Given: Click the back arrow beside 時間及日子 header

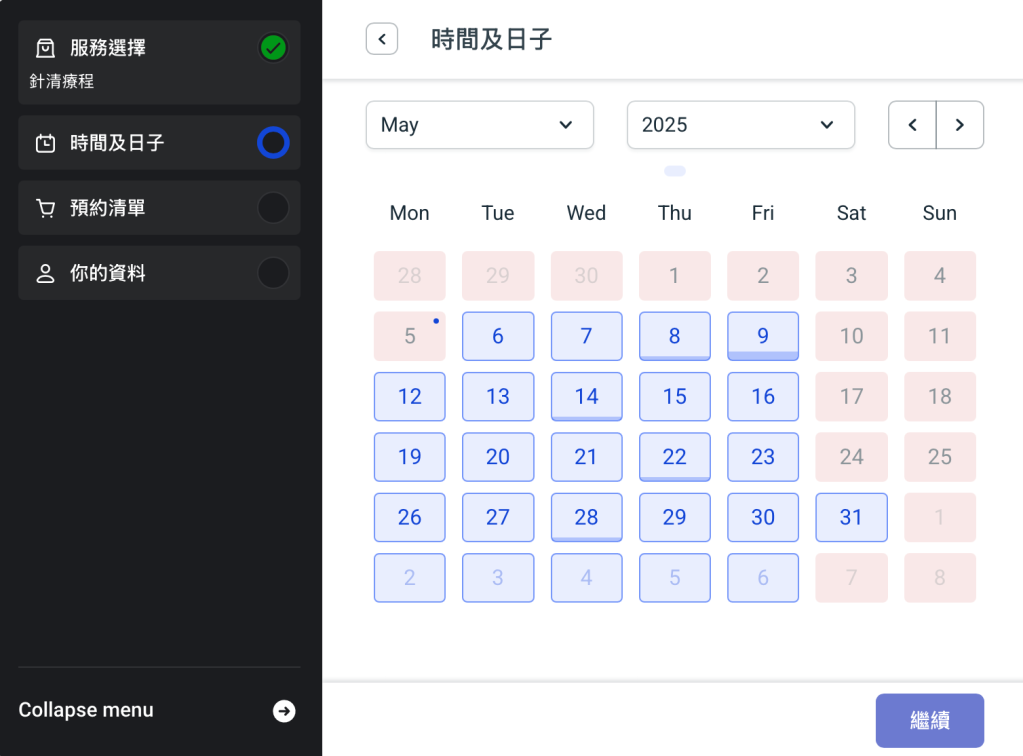Looking at the screenshot, I should (382, 39).
